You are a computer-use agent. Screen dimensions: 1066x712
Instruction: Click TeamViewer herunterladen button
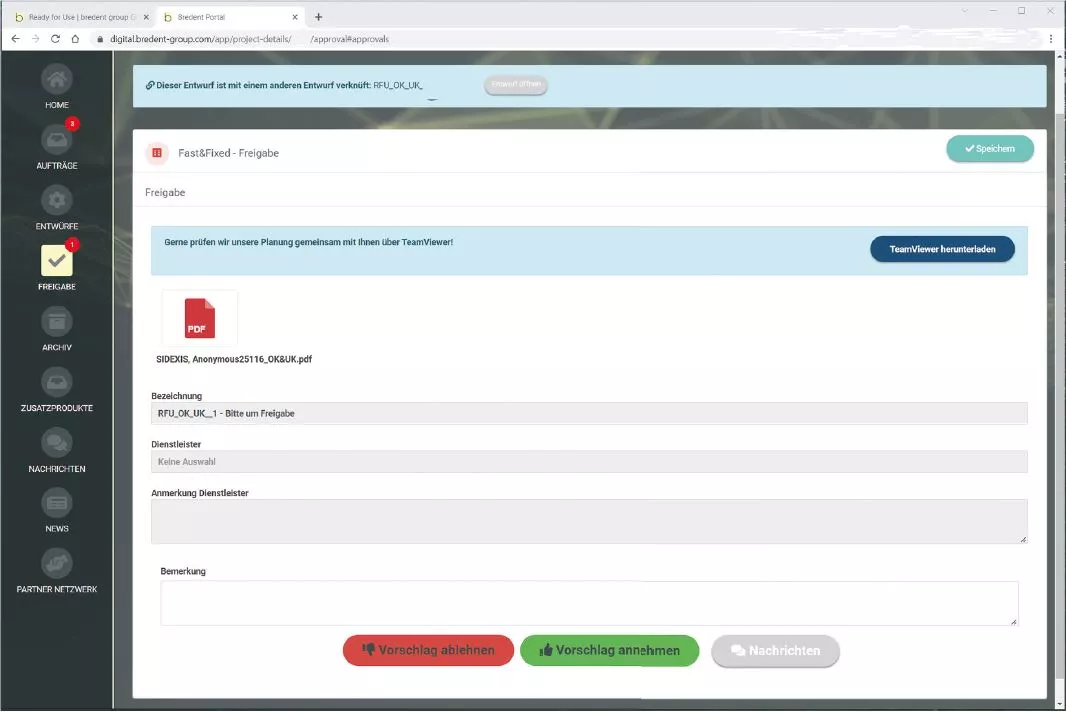(941, 249)
